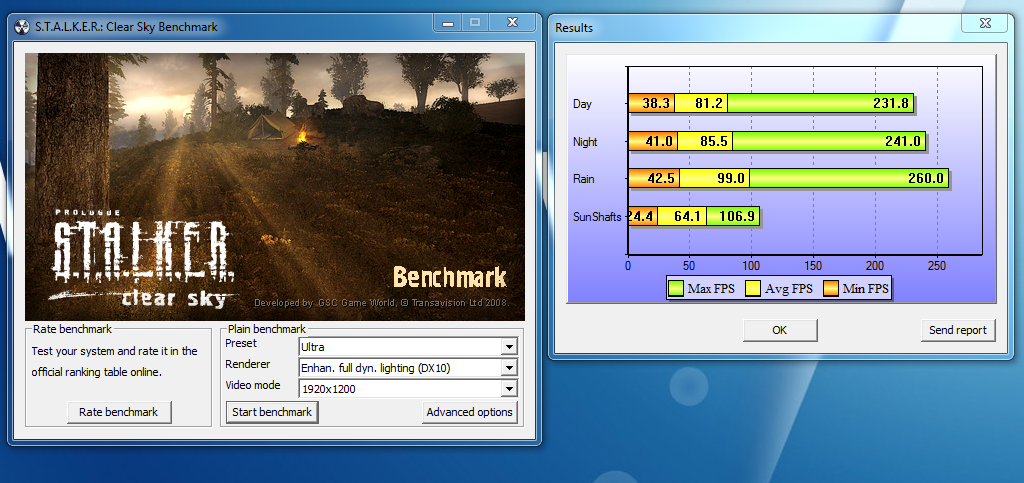Click the green Max FPS legend swatch
The image size is (1024, 483).
click(676, 288)
